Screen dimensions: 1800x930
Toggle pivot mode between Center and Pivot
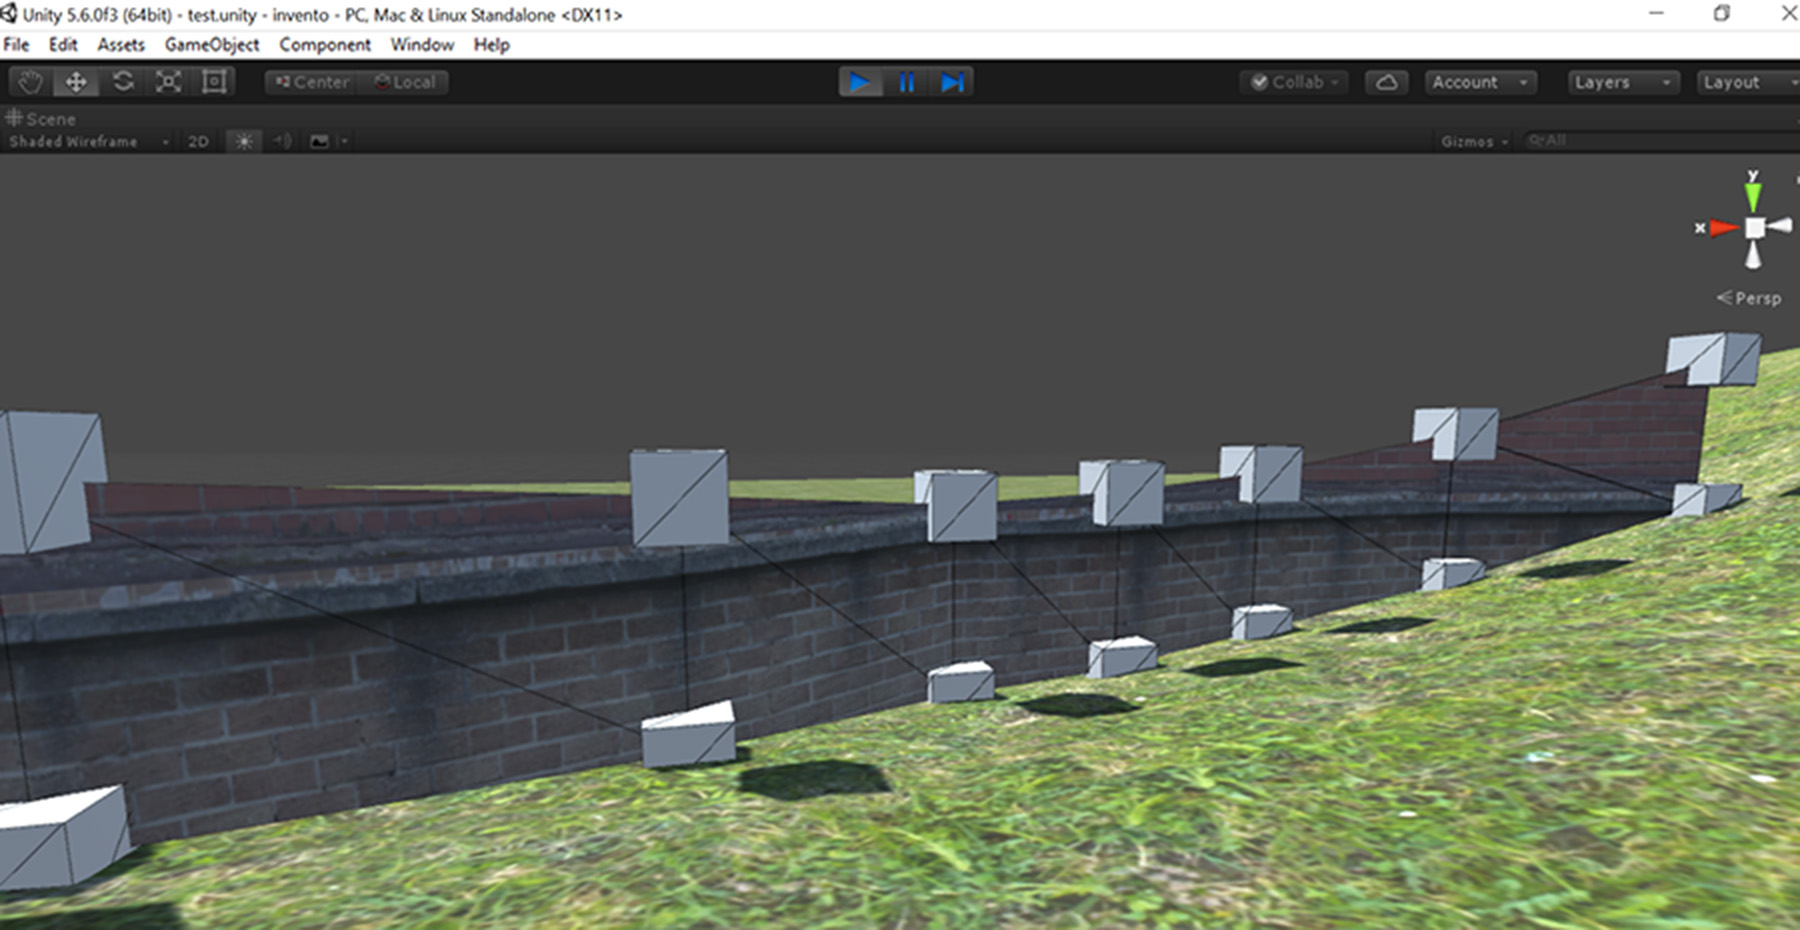pos(310,82)
